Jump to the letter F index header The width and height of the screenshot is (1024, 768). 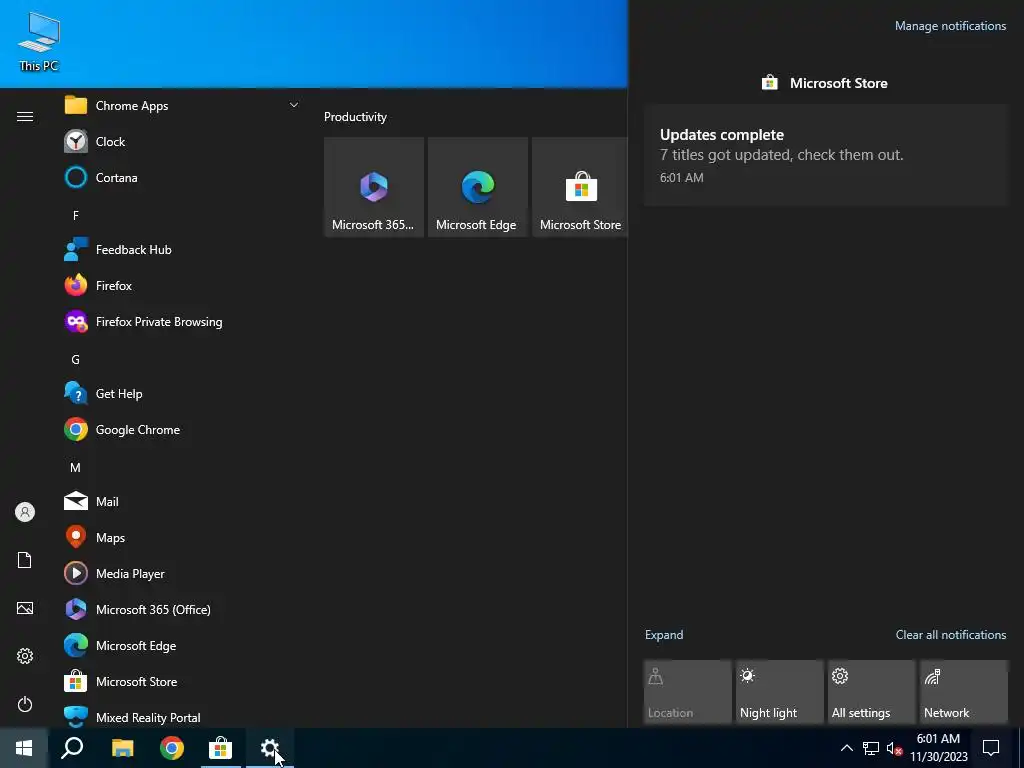76,216
